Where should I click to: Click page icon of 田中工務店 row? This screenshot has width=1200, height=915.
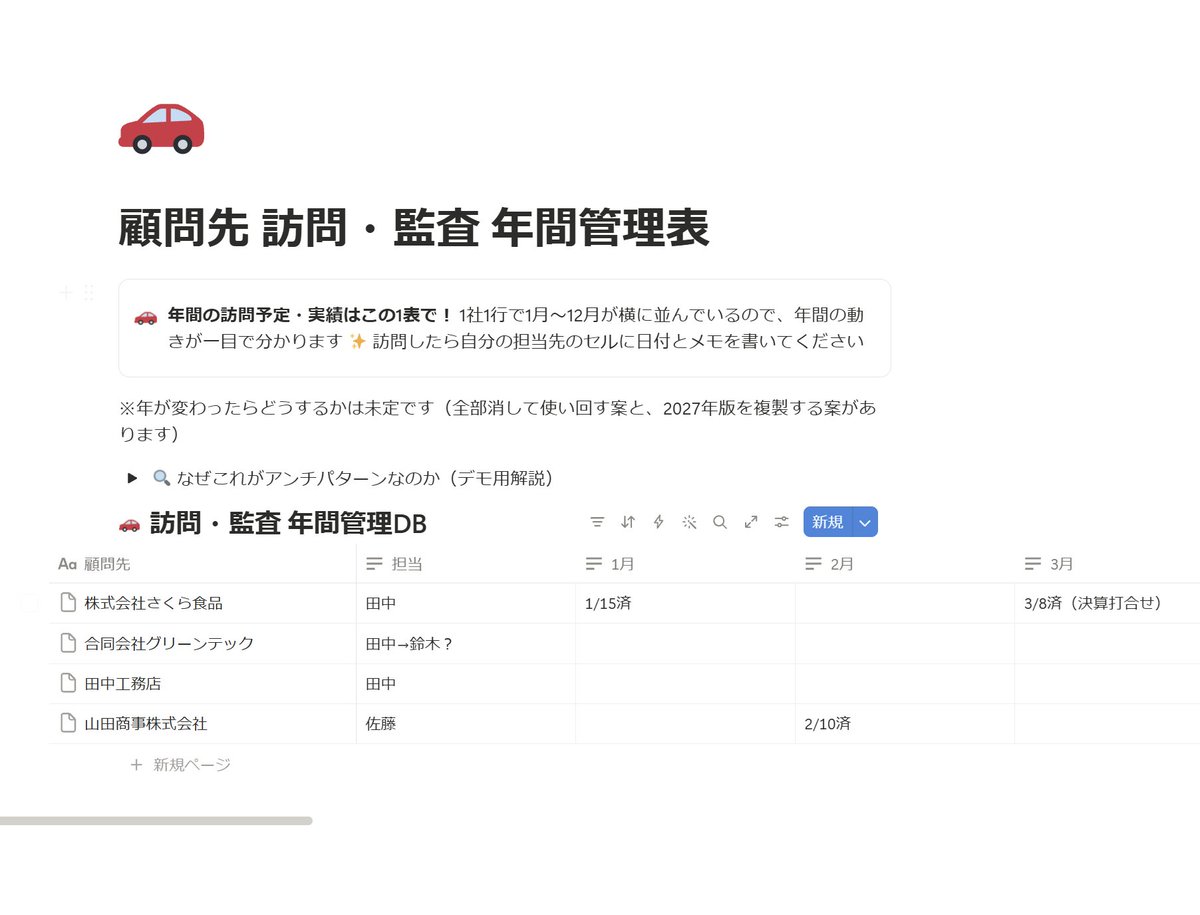(x=68, y=683)
